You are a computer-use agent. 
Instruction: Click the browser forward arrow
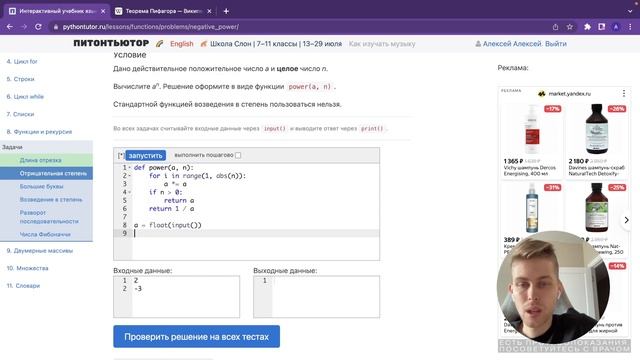(24, 27)
